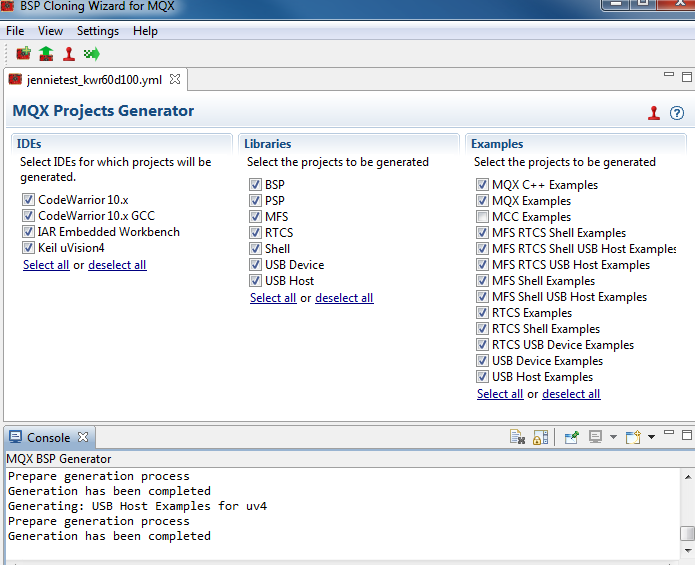This screenshot has width=697, height=567.
Task: Click the new BSP clone toolbar icon
Action: (x=24, y=54)
